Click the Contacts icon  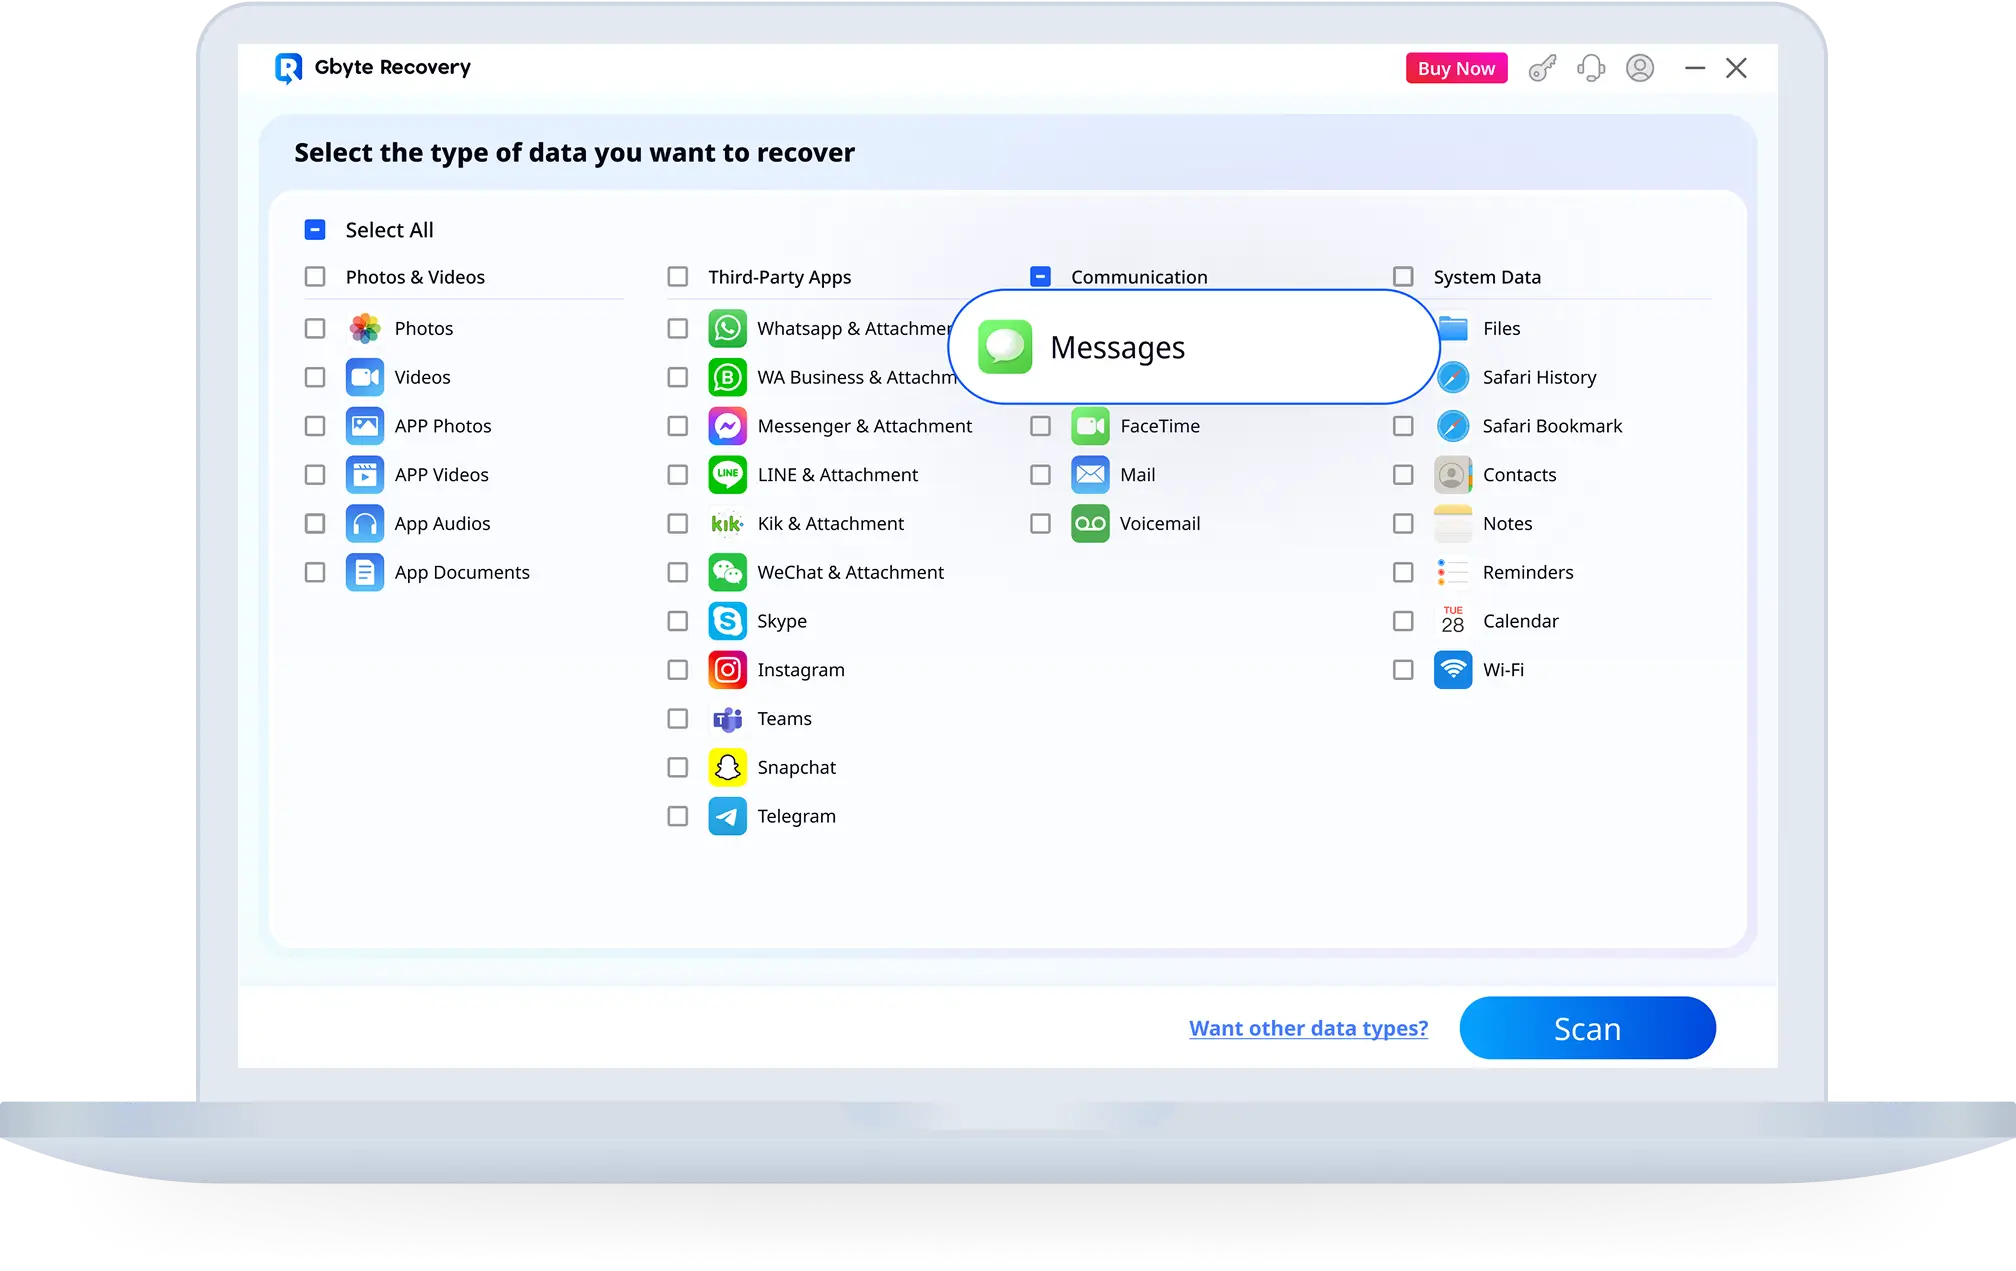[1453, 475]
